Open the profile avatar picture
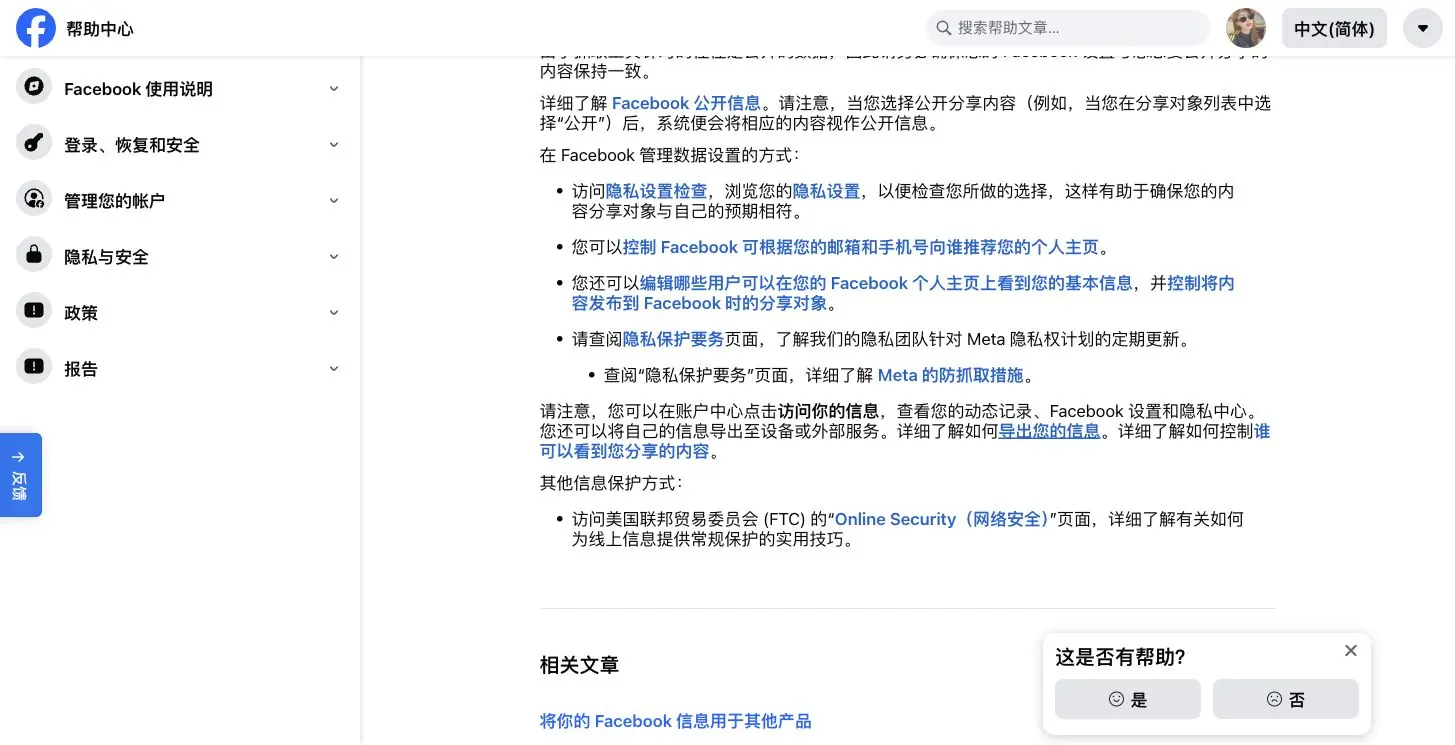The width and height of the screenshot is (1455, 745). click(x=1246, y=28)
